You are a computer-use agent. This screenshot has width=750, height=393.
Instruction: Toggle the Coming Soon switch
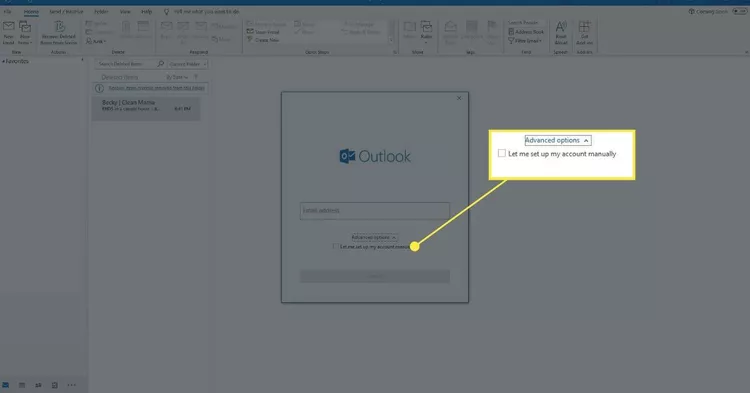[739, 11]
